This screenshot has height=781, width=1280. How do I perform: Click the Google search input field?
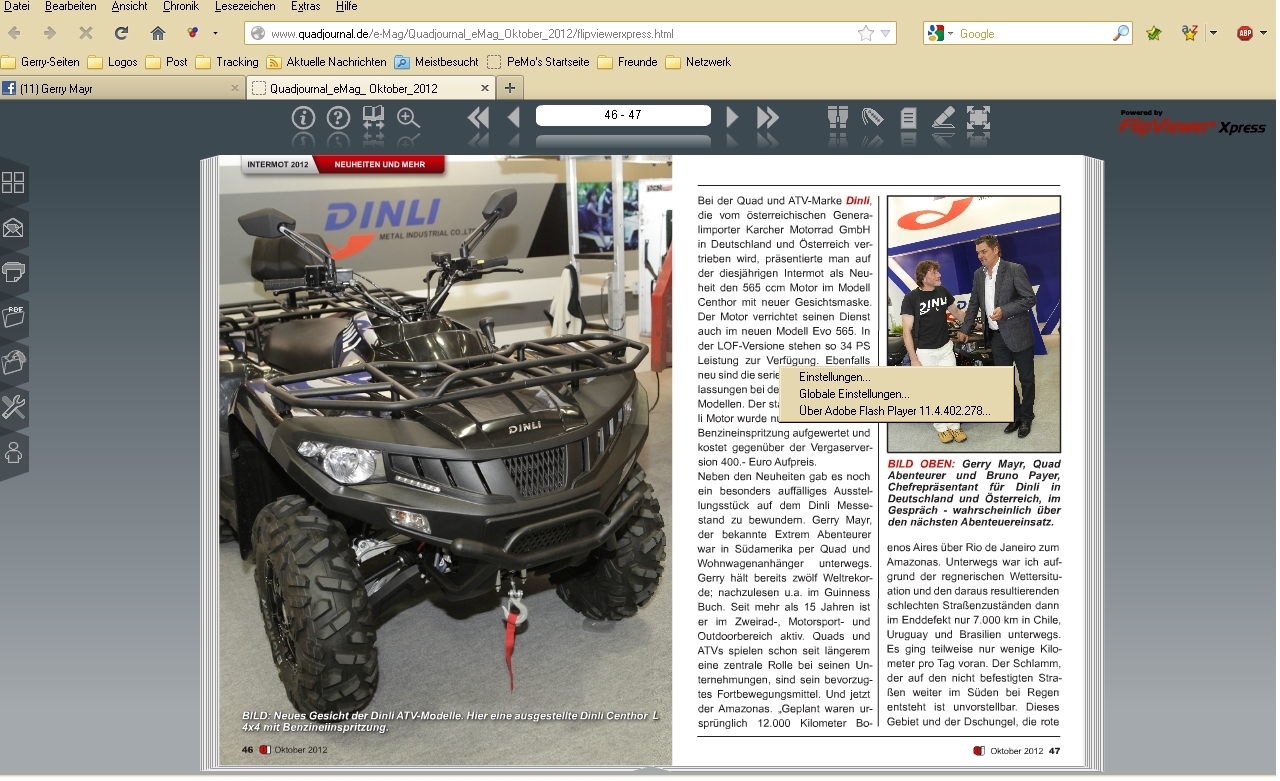click(1033, 33)
